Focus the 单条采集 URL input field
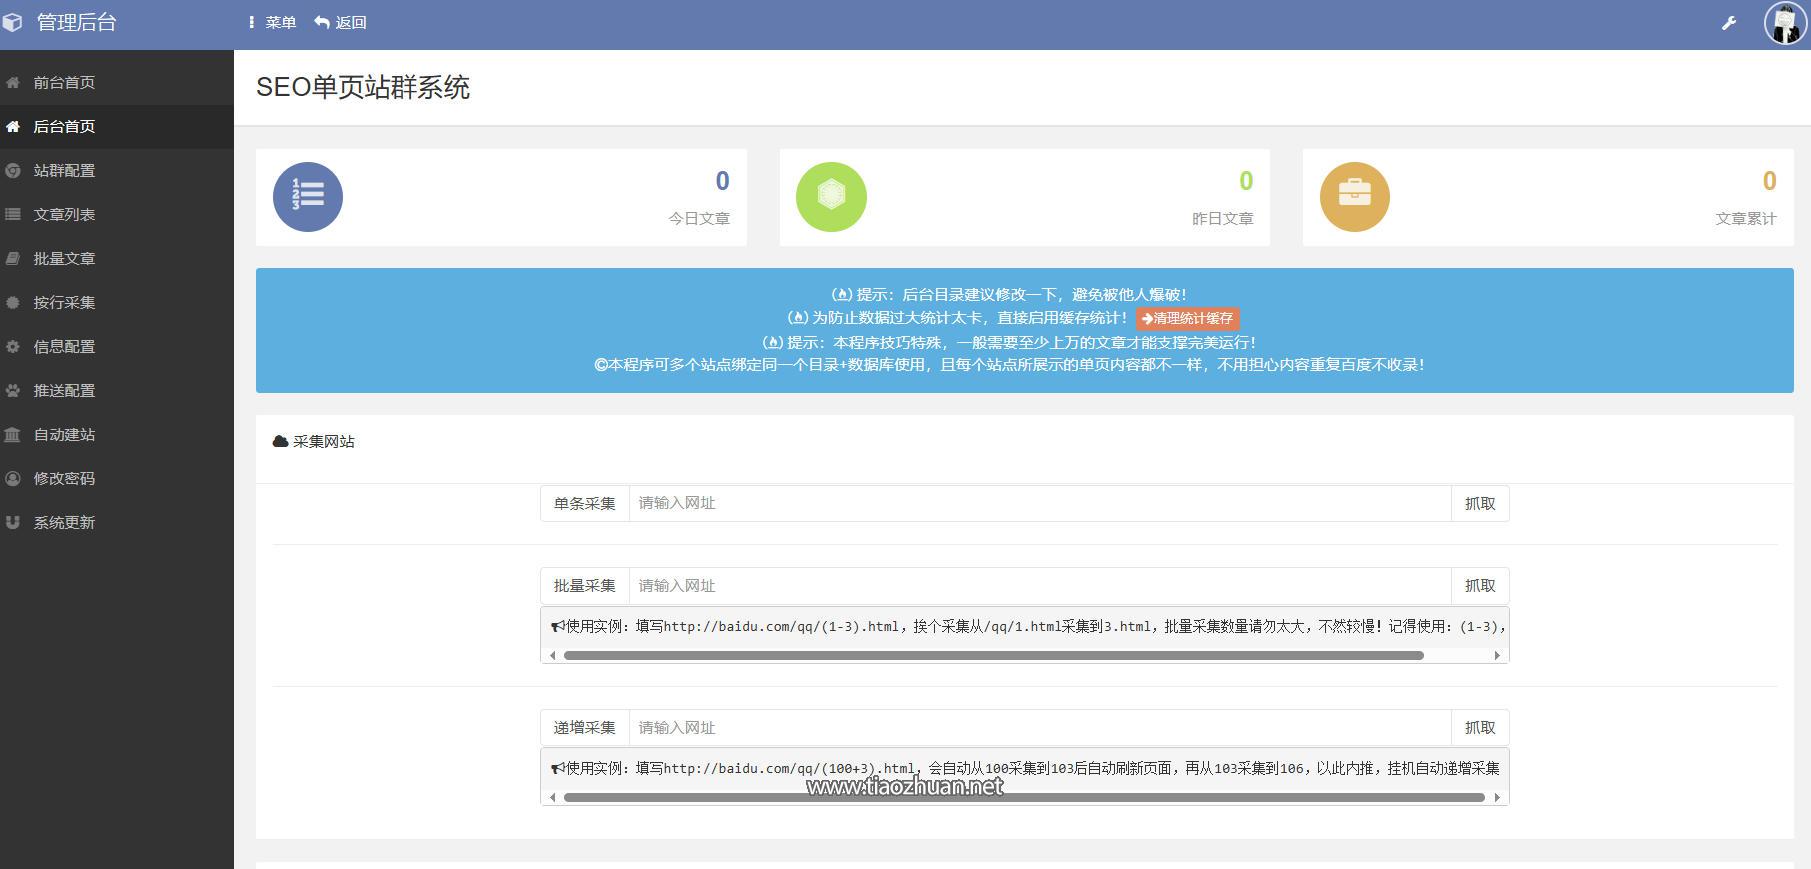Viewport: 1811px width, 869px height. (x=1040, y=503)
